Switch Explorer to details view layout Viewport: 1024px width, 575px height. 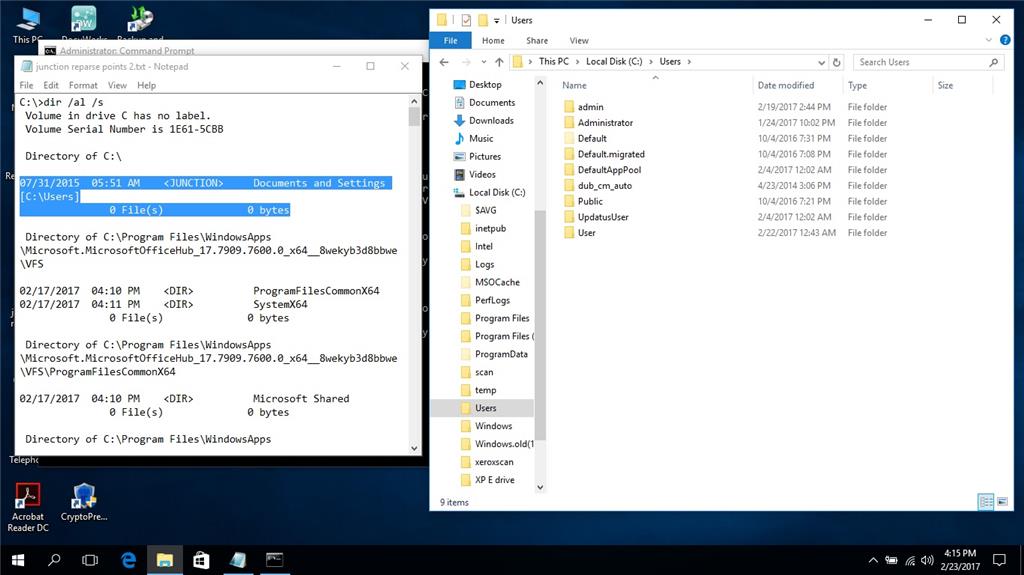coord(985,502)
